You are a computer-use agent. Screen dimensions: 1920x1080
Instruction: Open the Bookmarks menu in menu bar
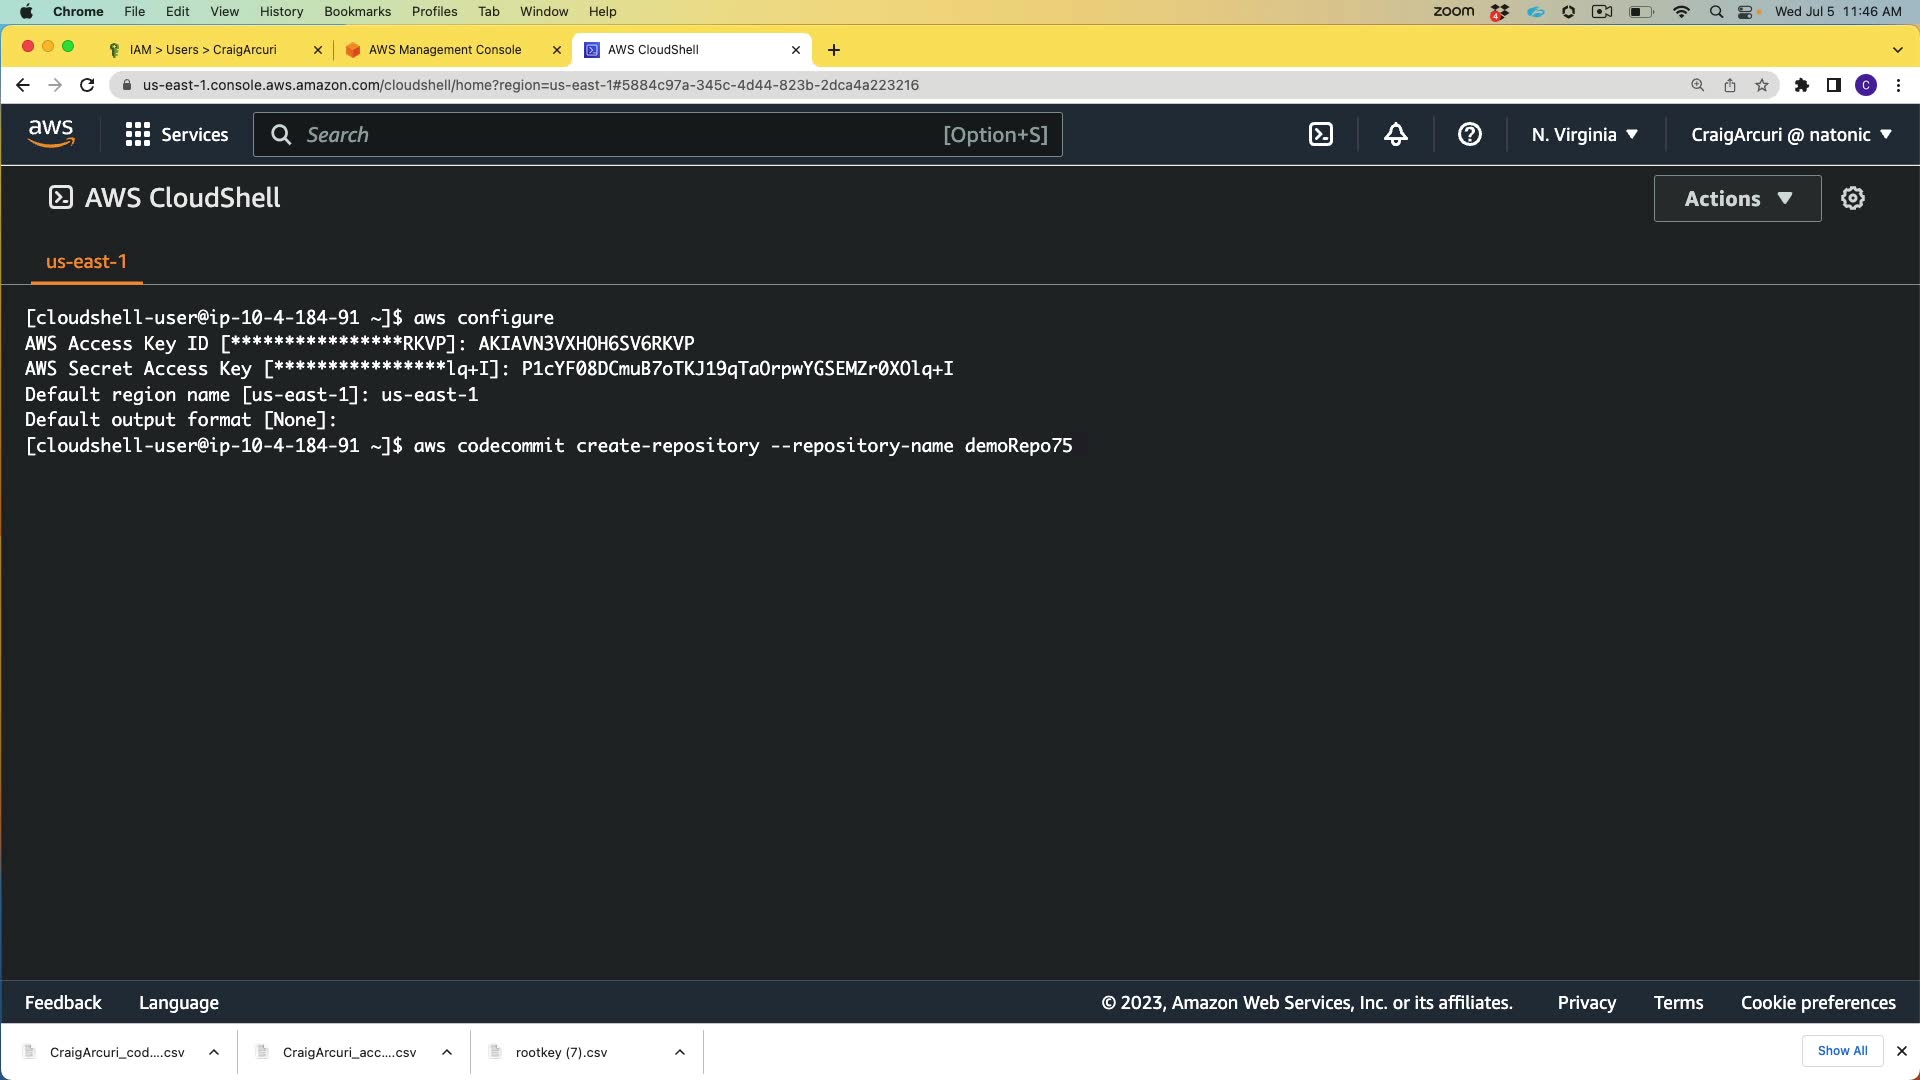(357, 11)
